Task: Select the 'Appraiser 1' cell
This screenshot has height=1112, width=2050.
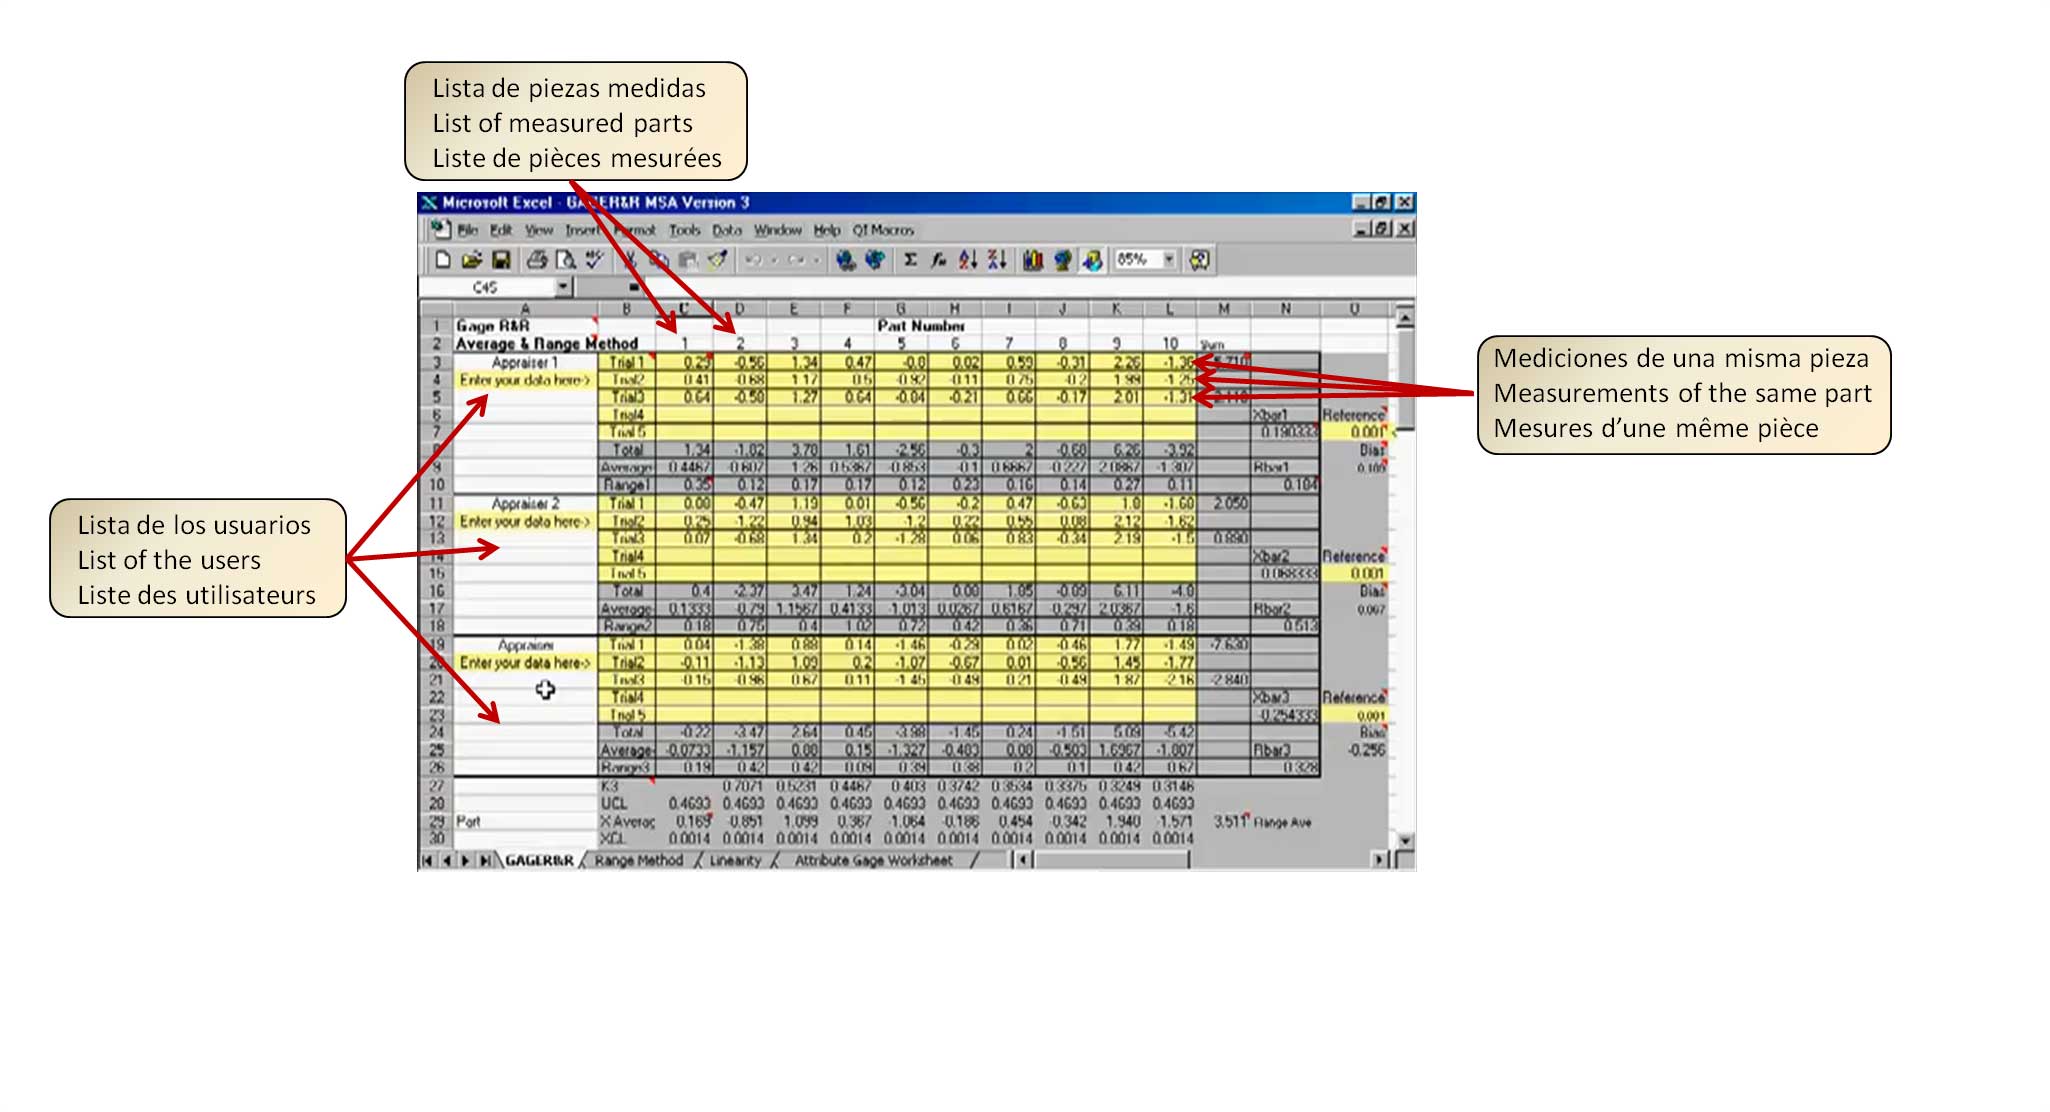Action: [525, 362]
